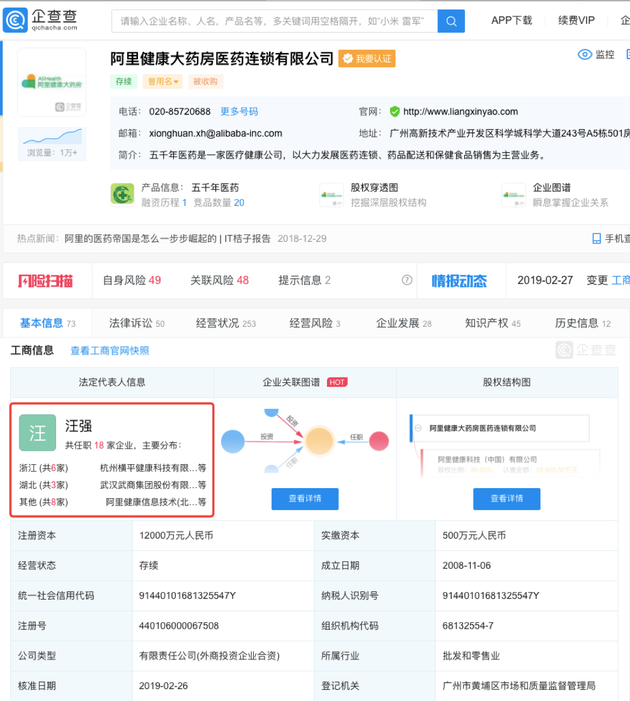Click the 企业图谱 icon
The width and height of the screenshot is (630, 701).
pos(514,194)
